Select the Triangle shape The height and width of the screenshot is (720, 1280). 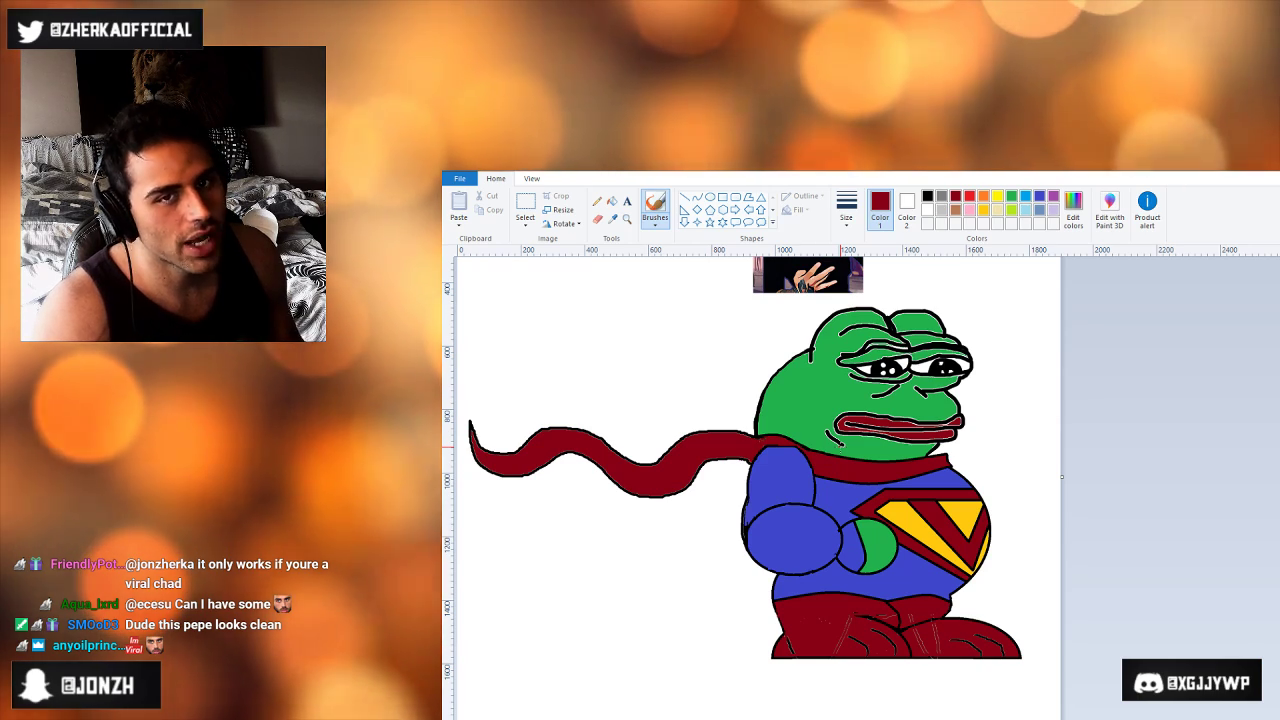coord(761,197)
